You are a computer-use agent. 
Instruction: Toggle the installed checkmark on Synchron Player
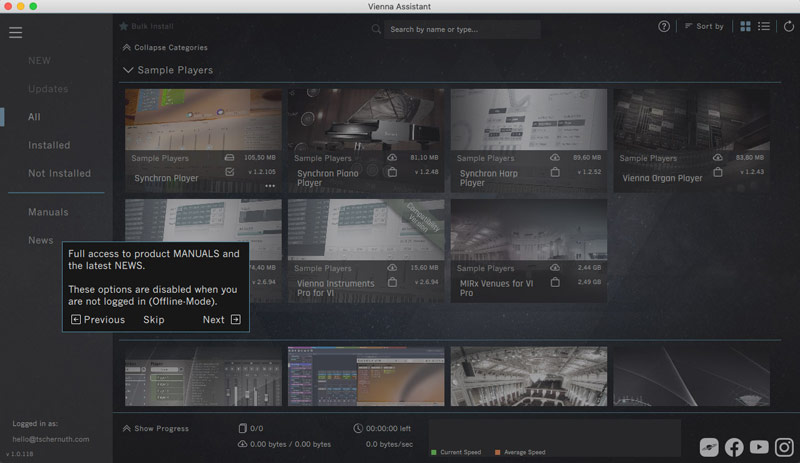[230, 172]
